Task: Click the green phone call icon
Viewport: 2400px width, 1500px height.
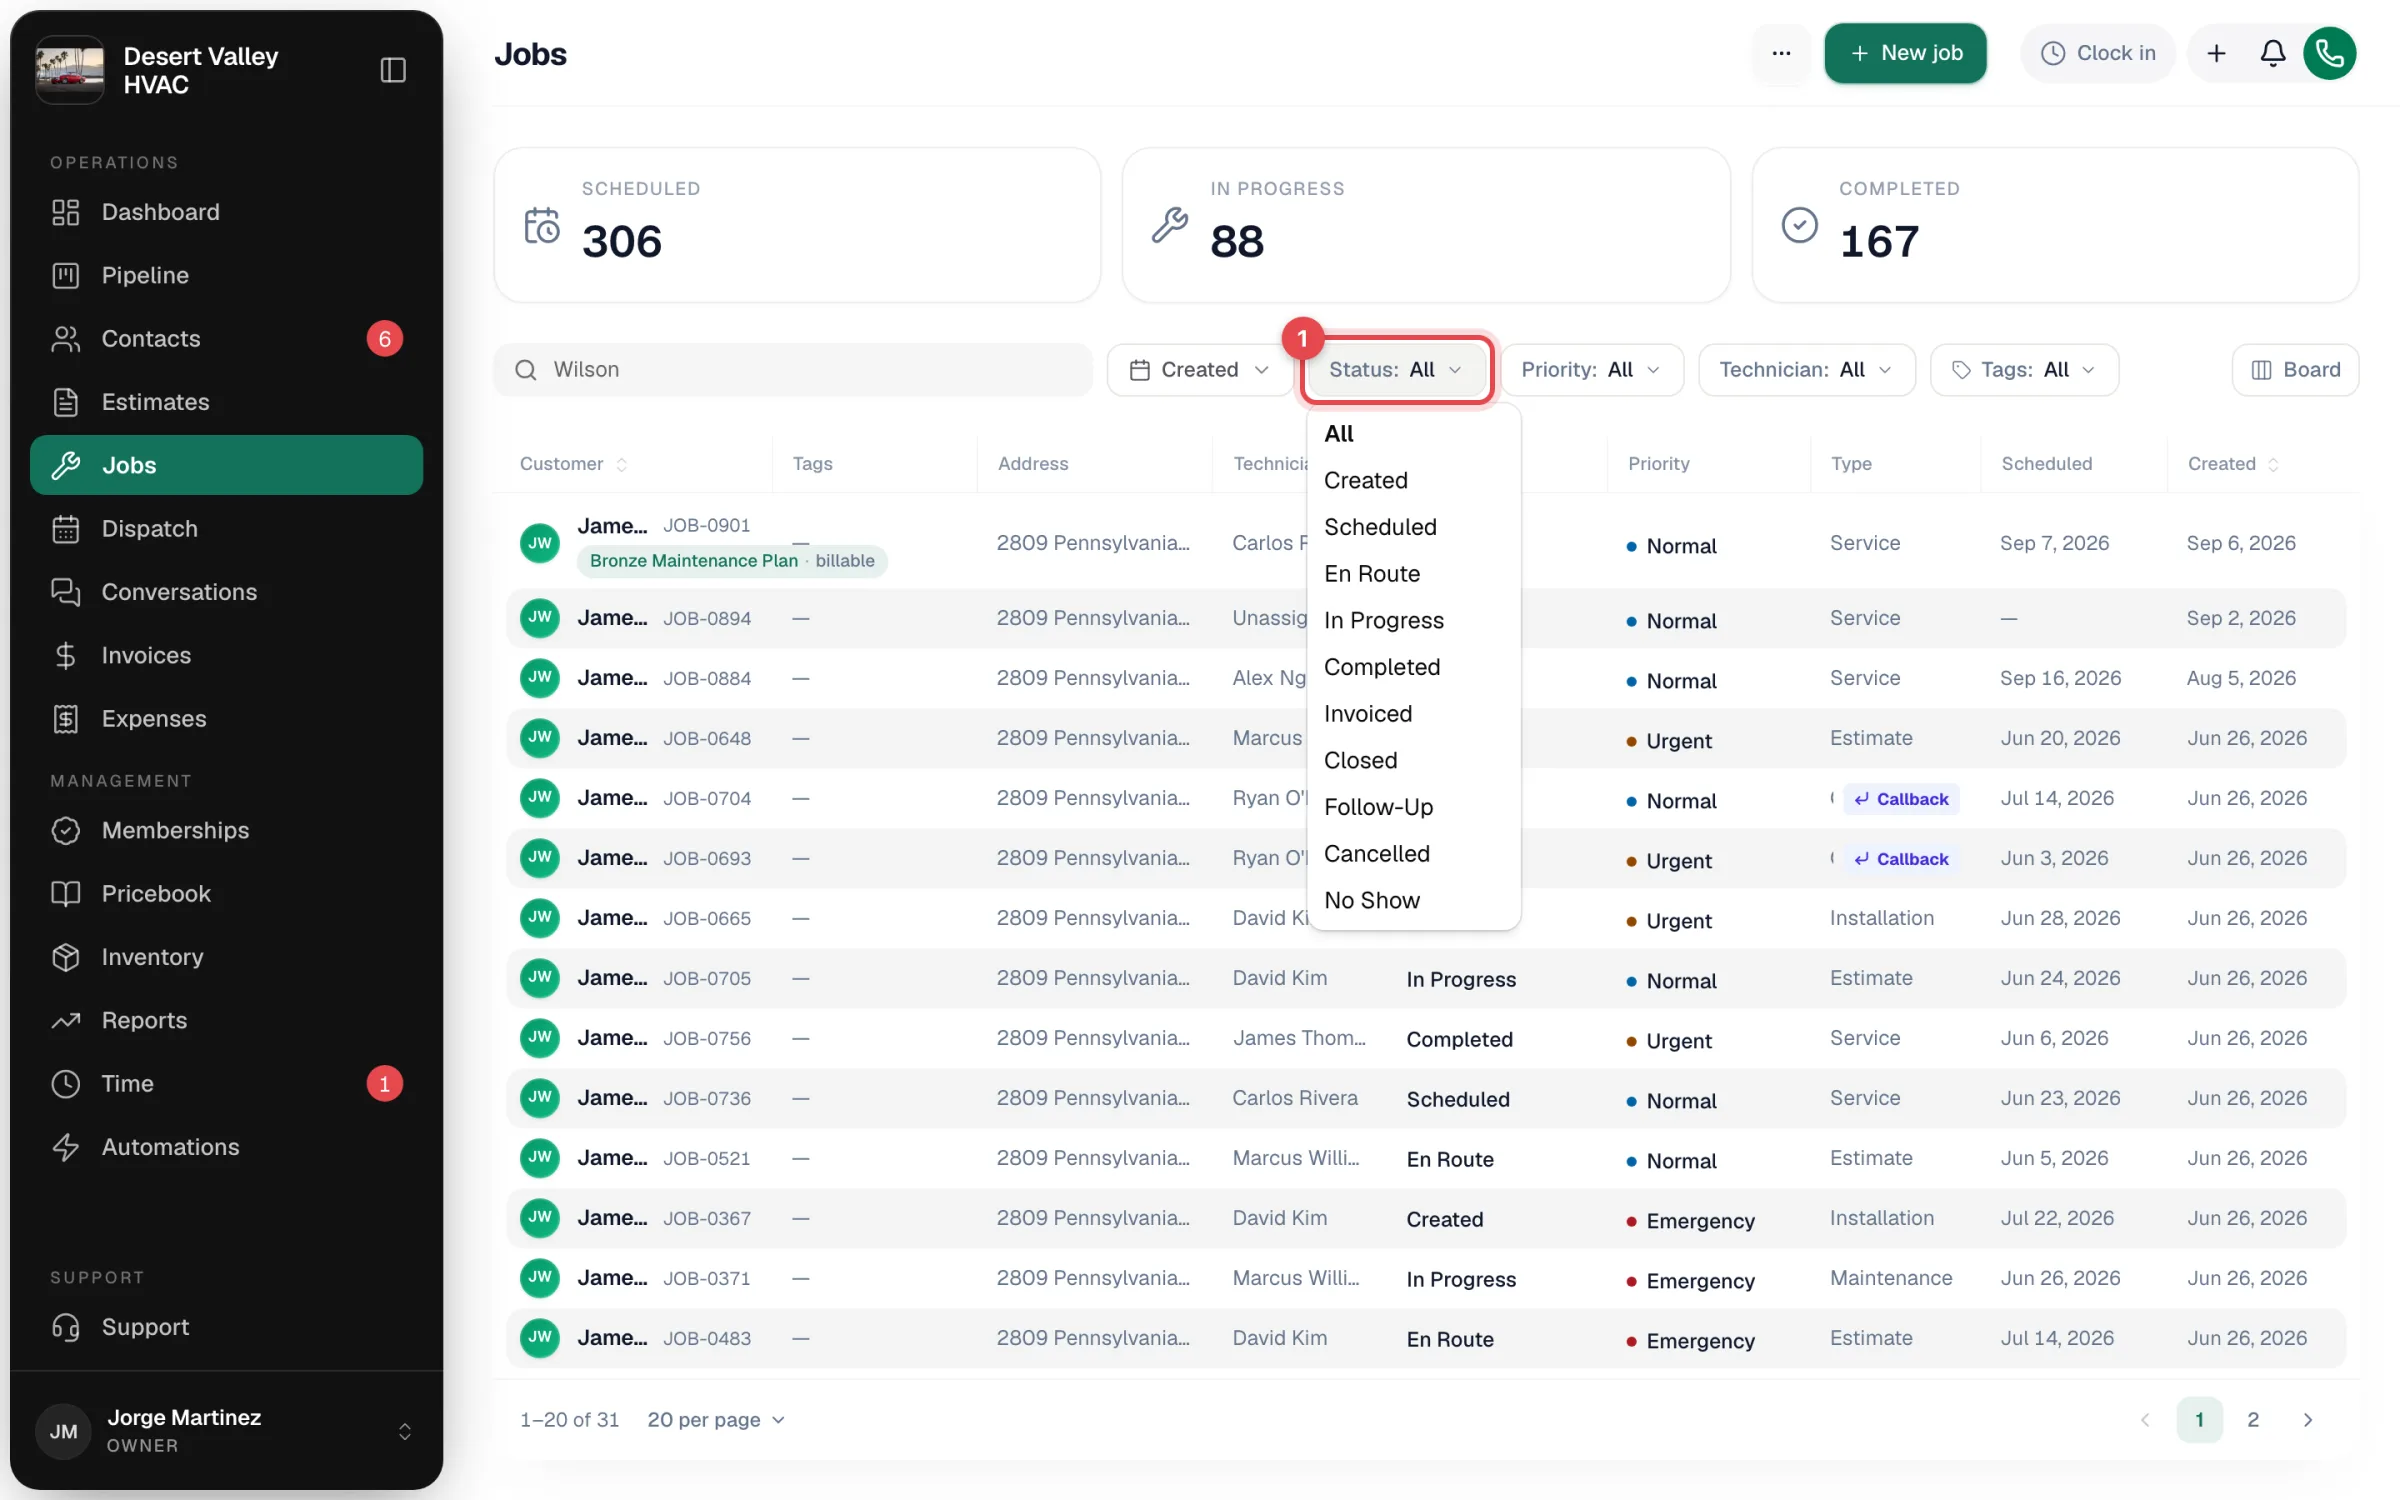Action: tap(2329, 53)
